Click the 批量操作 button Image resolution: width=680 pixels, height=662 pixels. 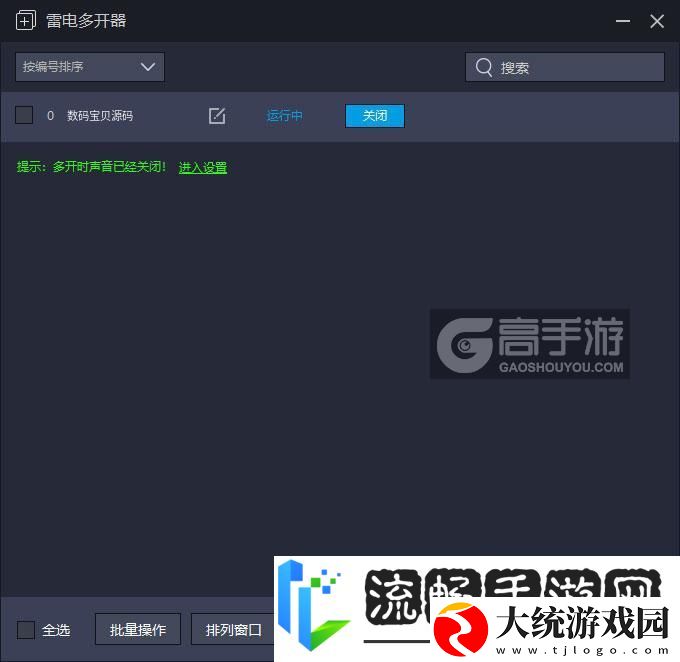tap(138, 629)
